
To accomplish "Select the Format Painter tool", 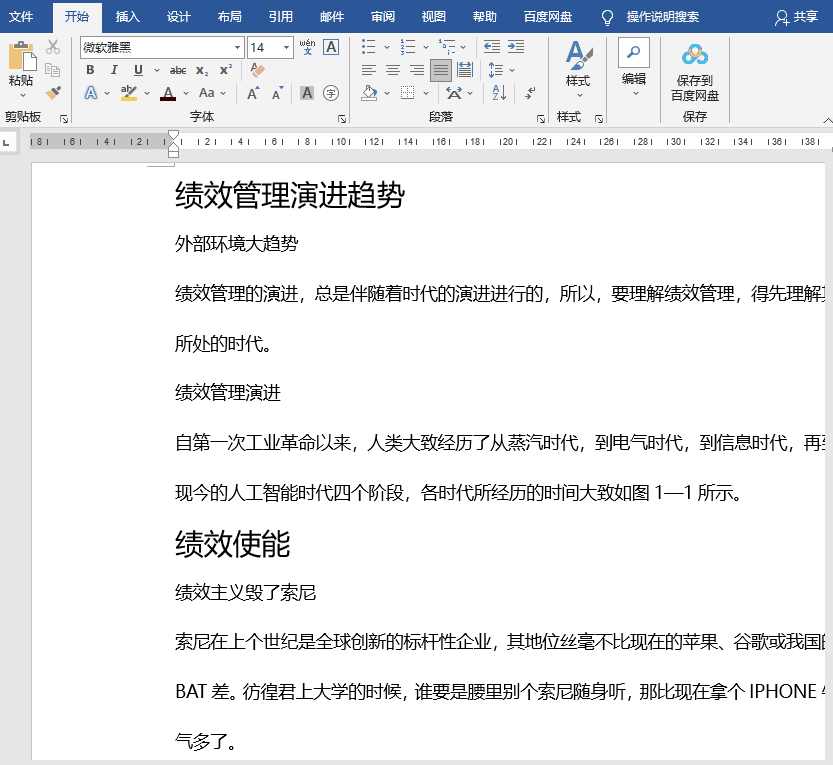I will click(x=54, y=91).
